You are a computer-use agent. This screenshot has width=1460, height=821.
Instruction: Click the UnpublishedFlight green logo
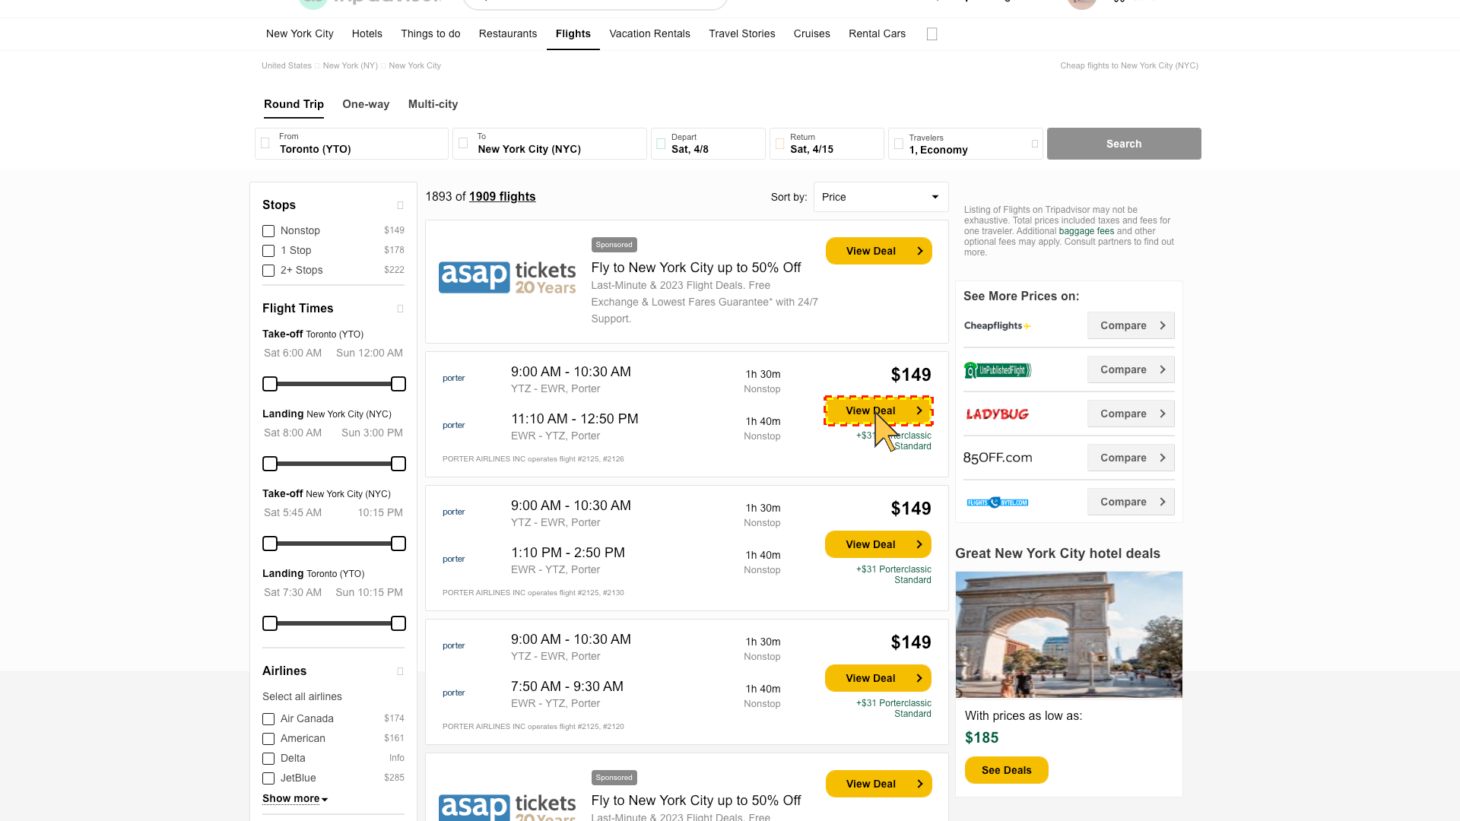coord(996,370)
